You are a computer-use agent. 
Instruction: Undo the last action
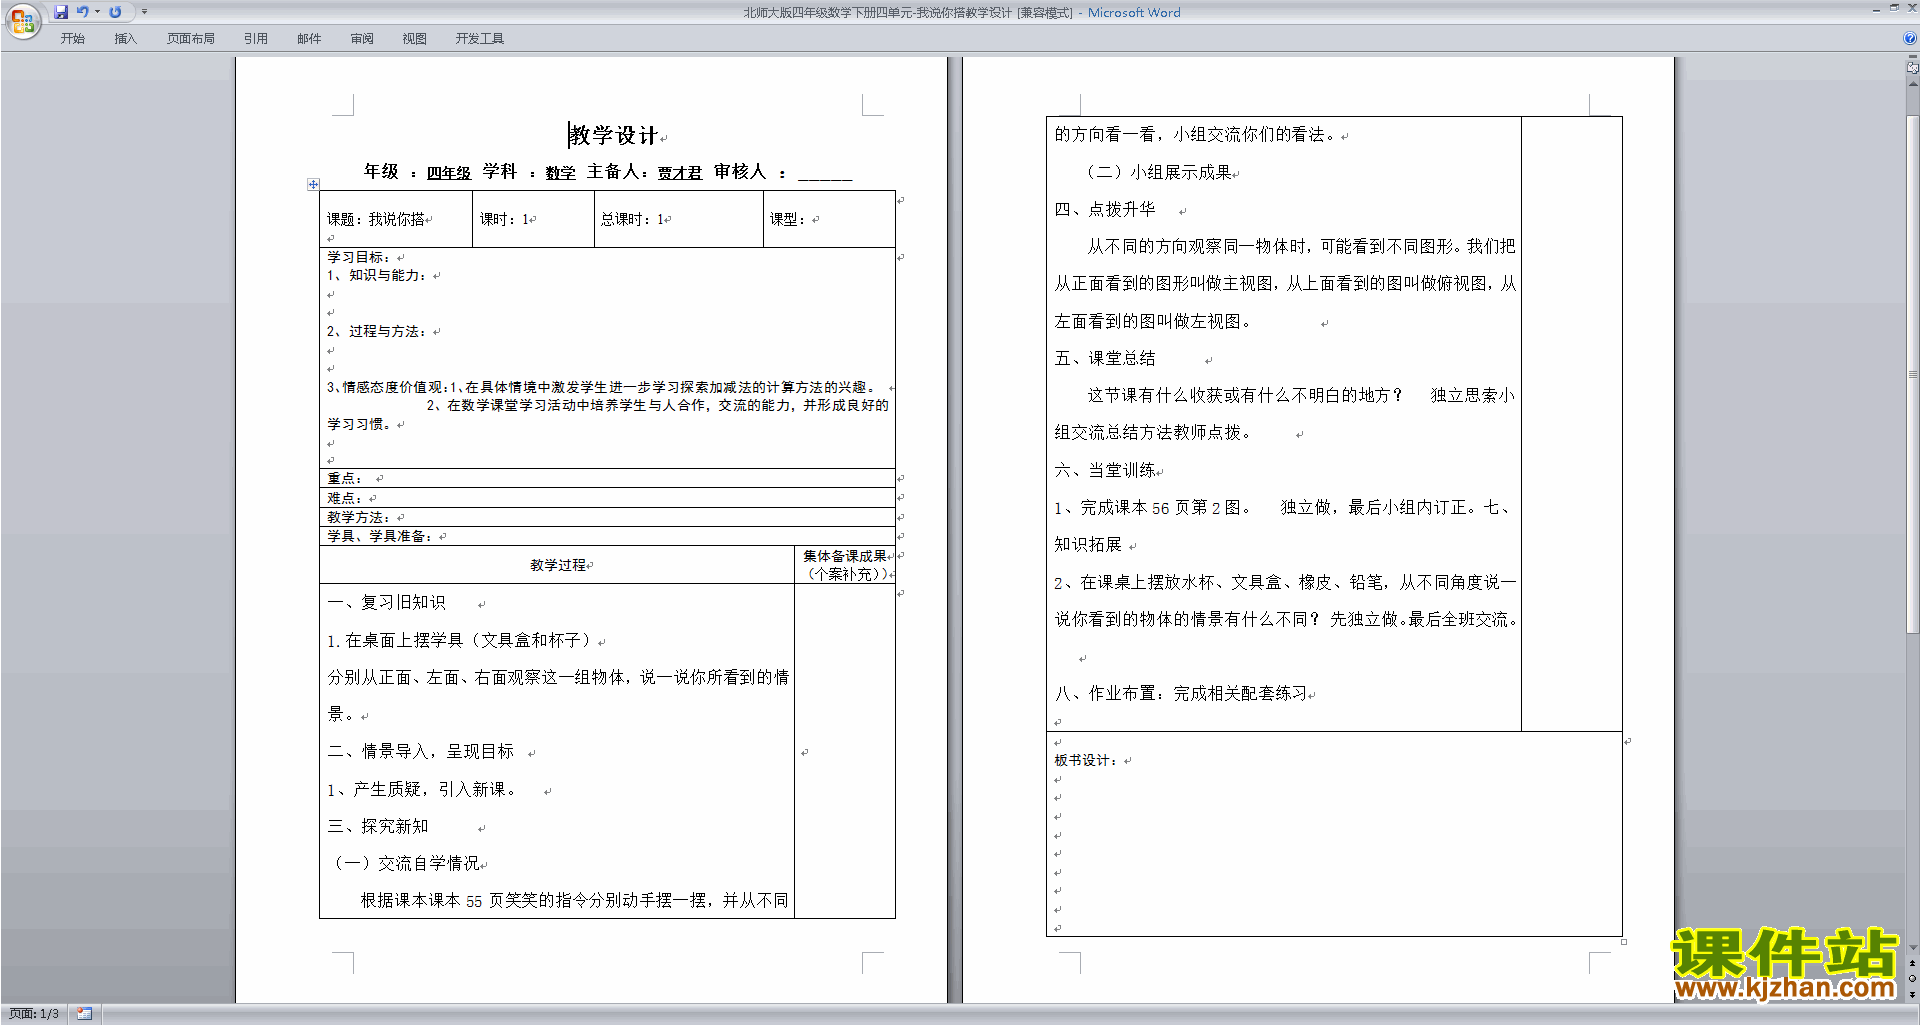(x=83, y=12)
